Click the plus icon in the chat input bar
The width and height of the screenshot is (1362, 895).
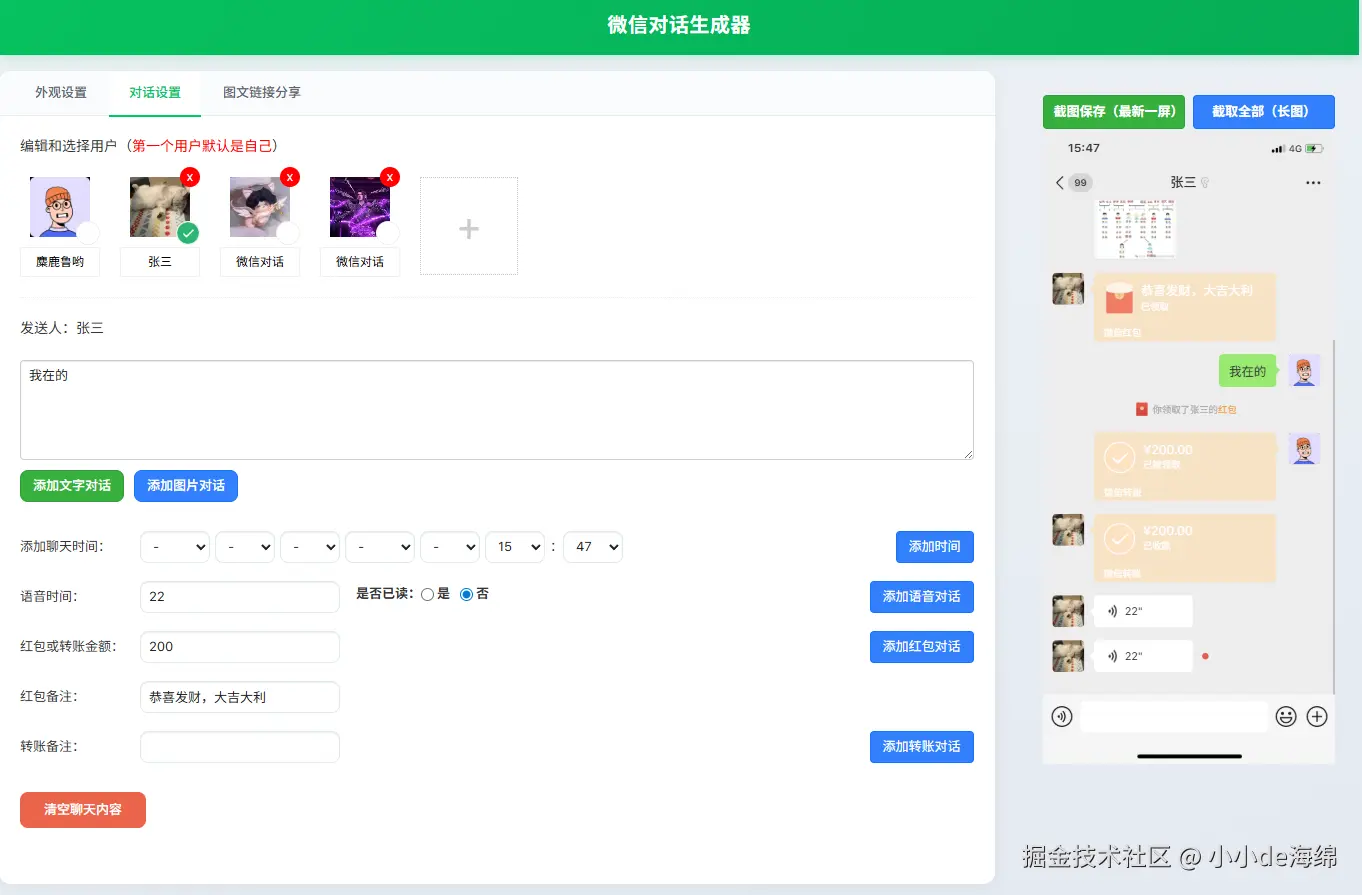click(1317, 716)
